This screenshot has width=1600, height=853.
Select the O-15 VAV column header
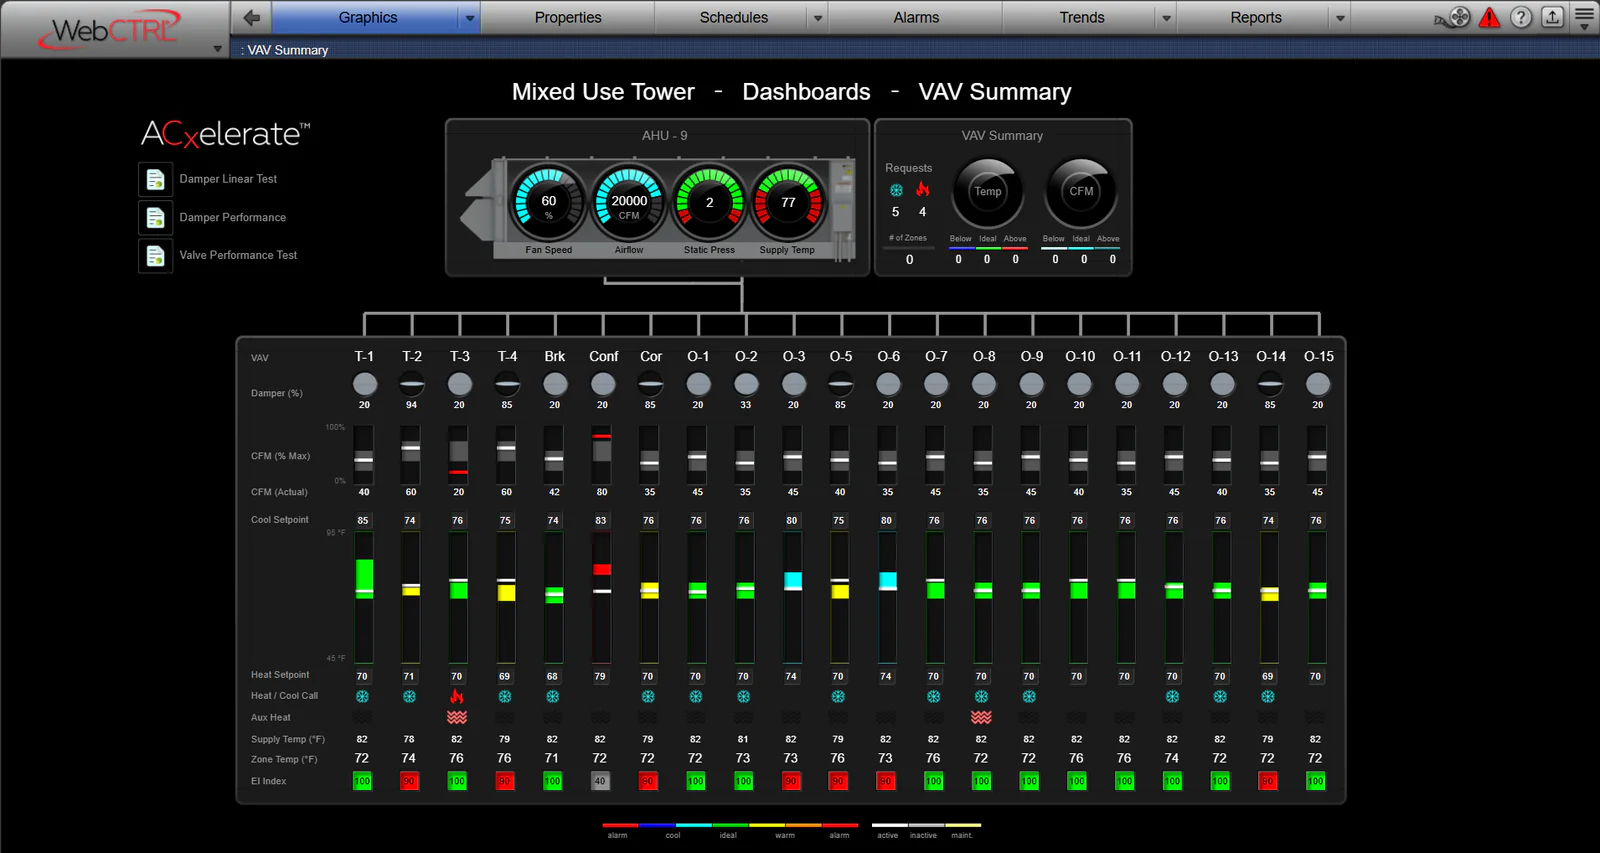pos(1318,356)
